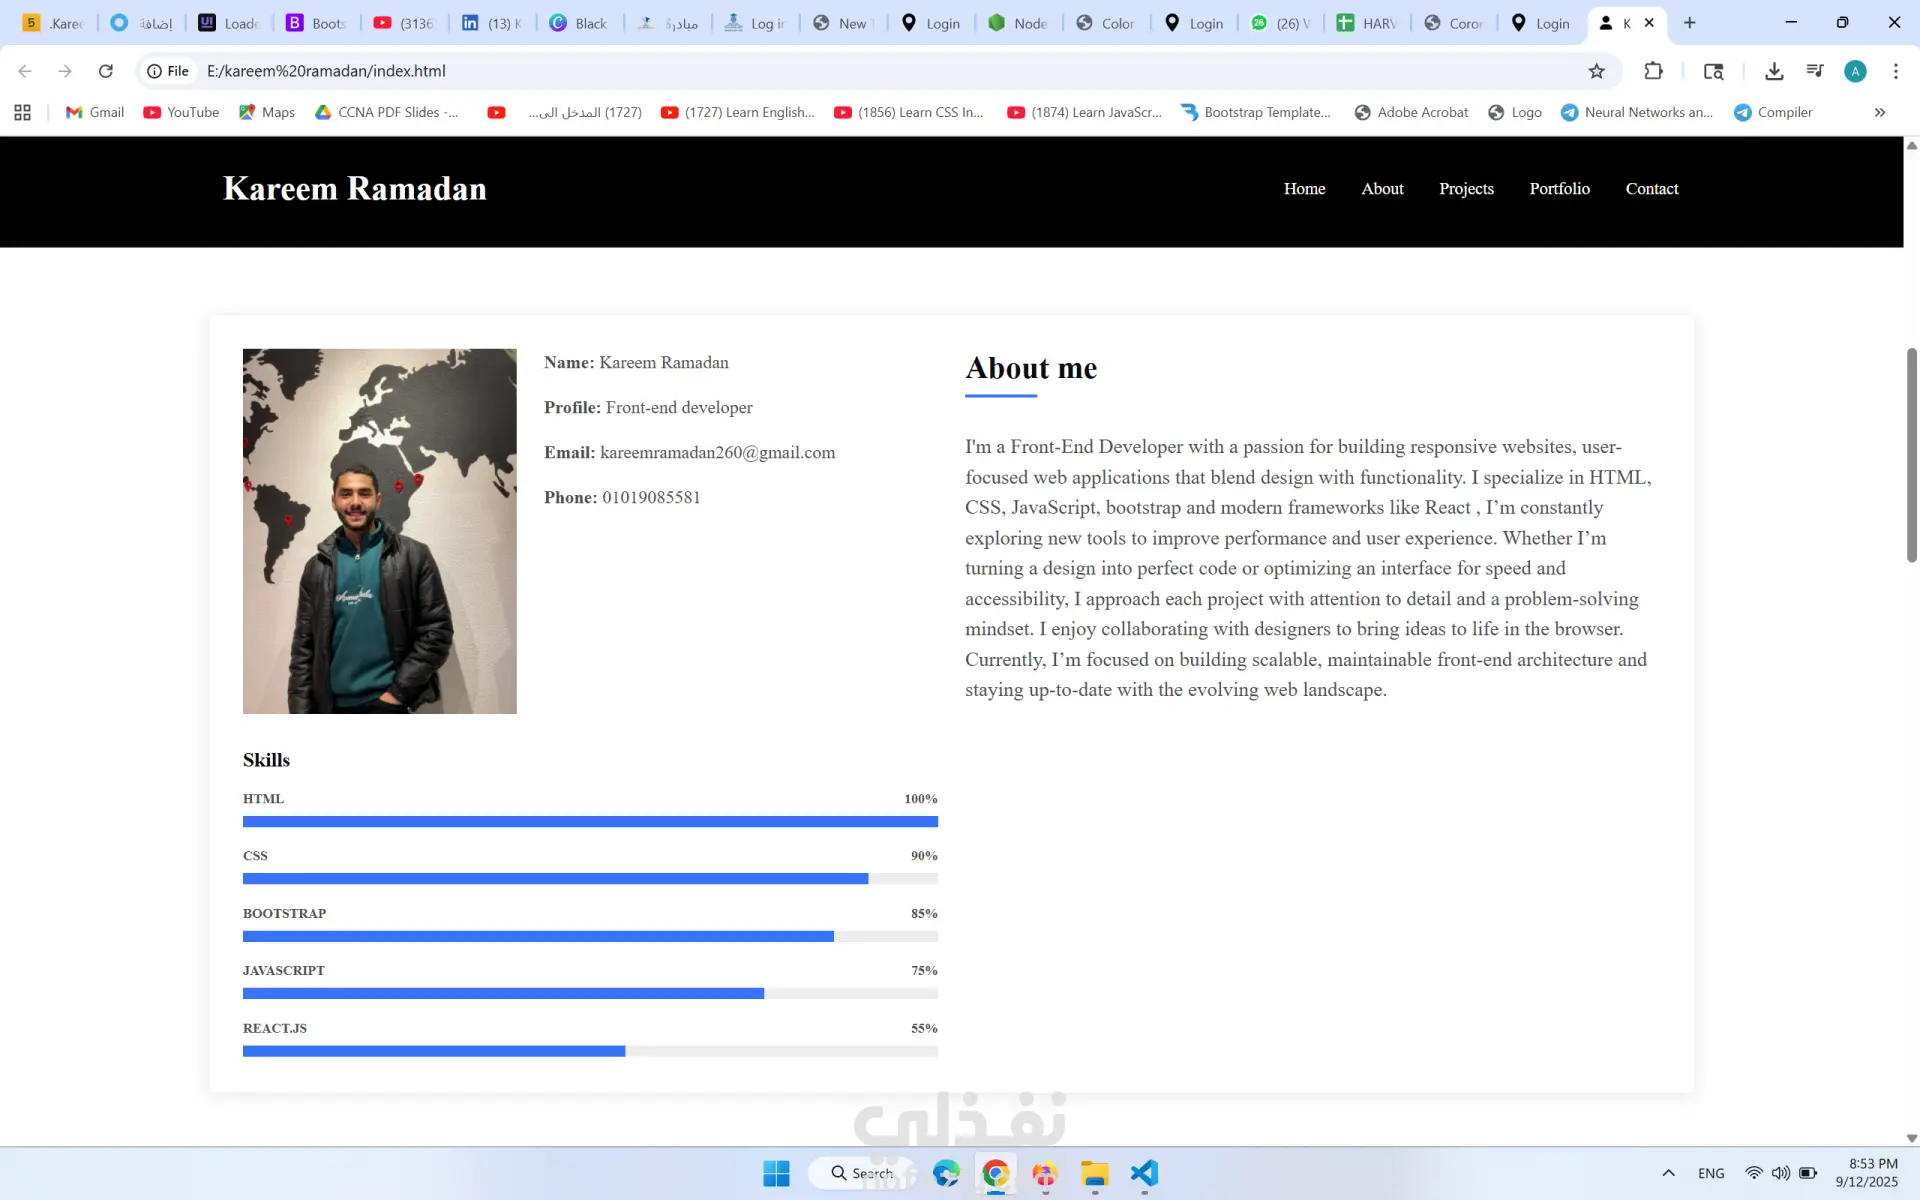Open the browser Downloads icon

pos(1774,71)
